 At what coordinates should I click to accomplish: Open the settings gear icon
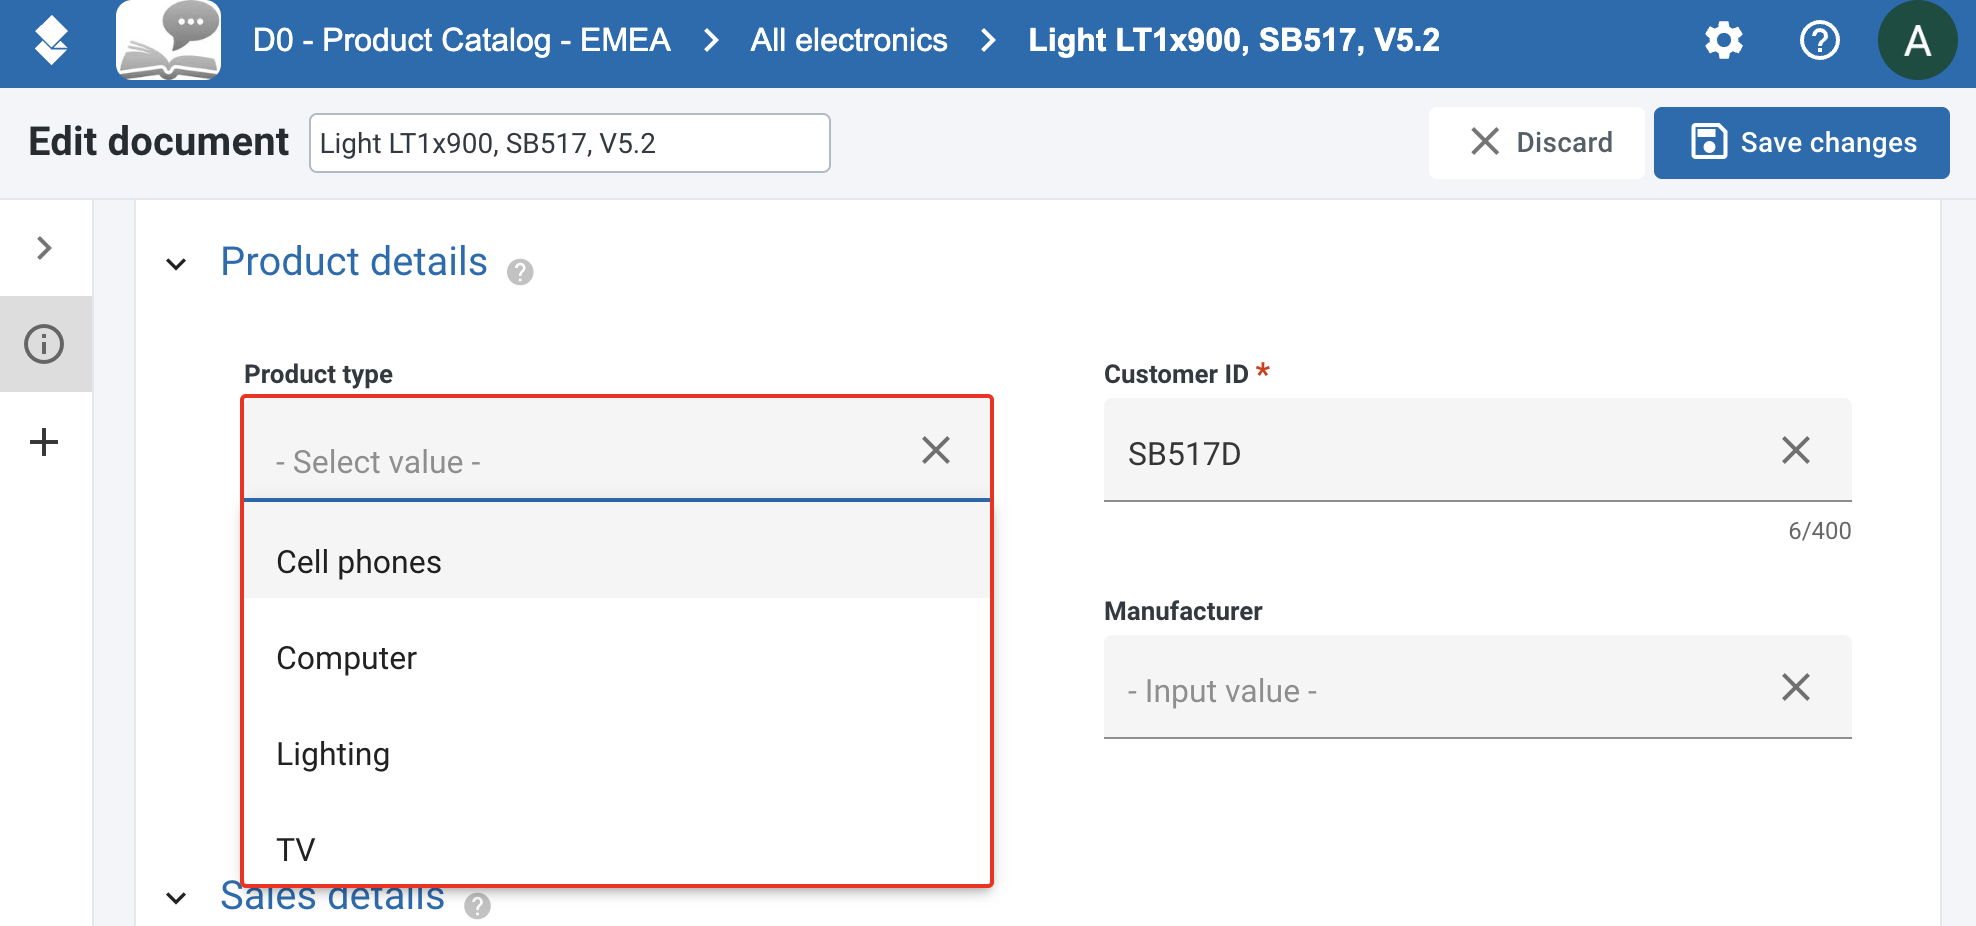(1723, 41)
